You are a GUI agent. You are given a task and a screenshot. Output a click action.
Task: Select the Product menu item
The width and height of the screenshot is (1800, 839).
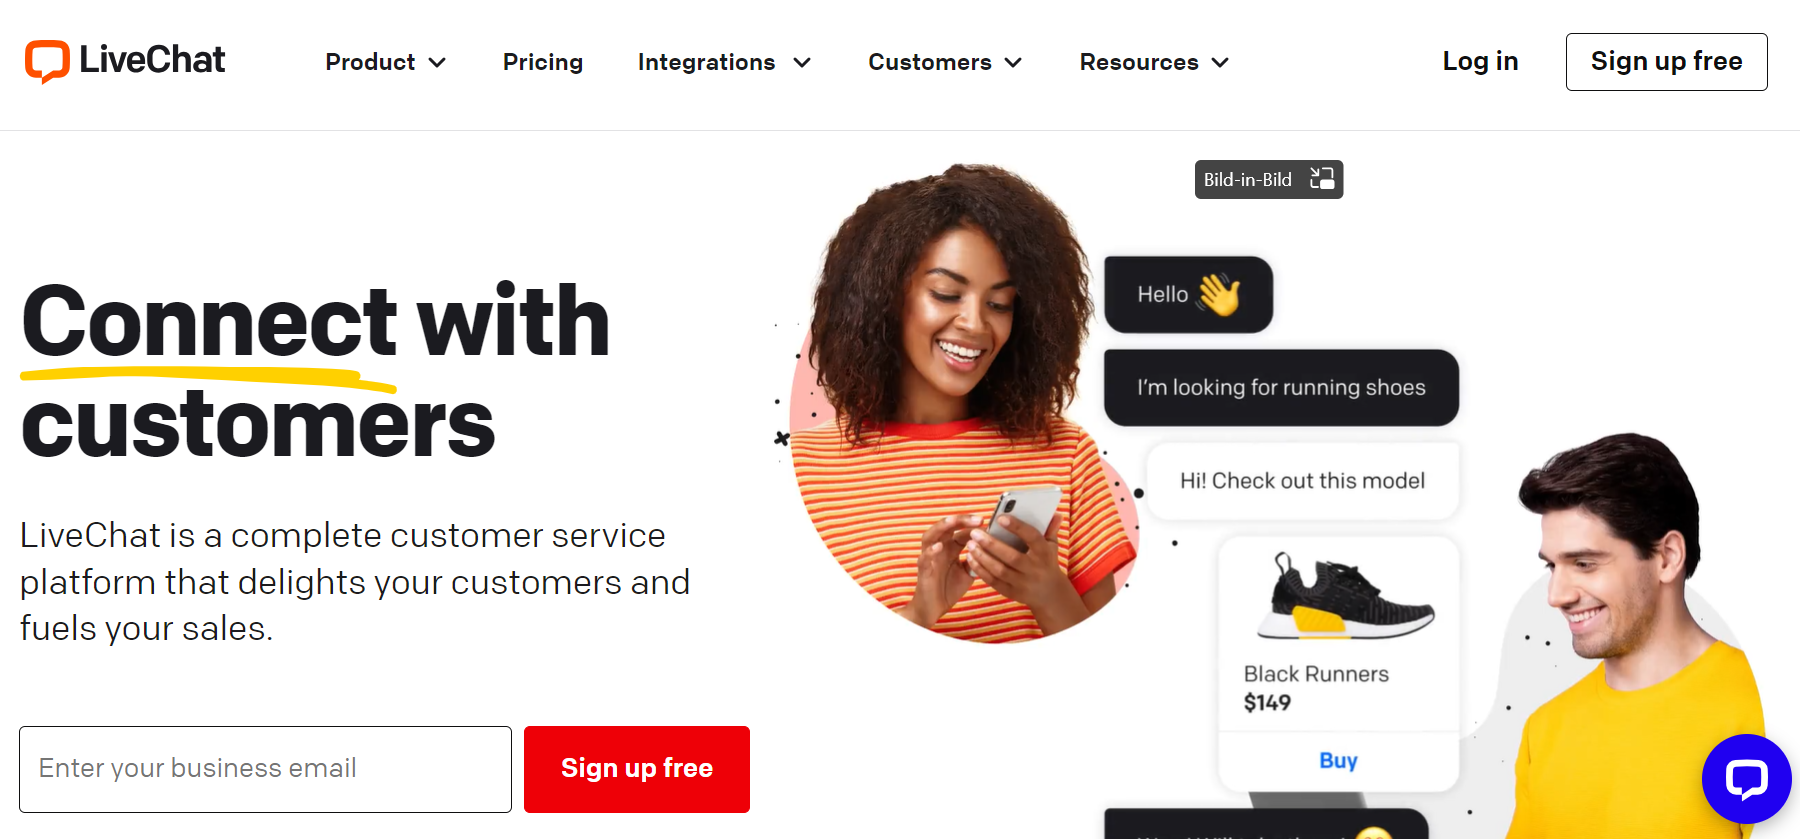[370, 62]
